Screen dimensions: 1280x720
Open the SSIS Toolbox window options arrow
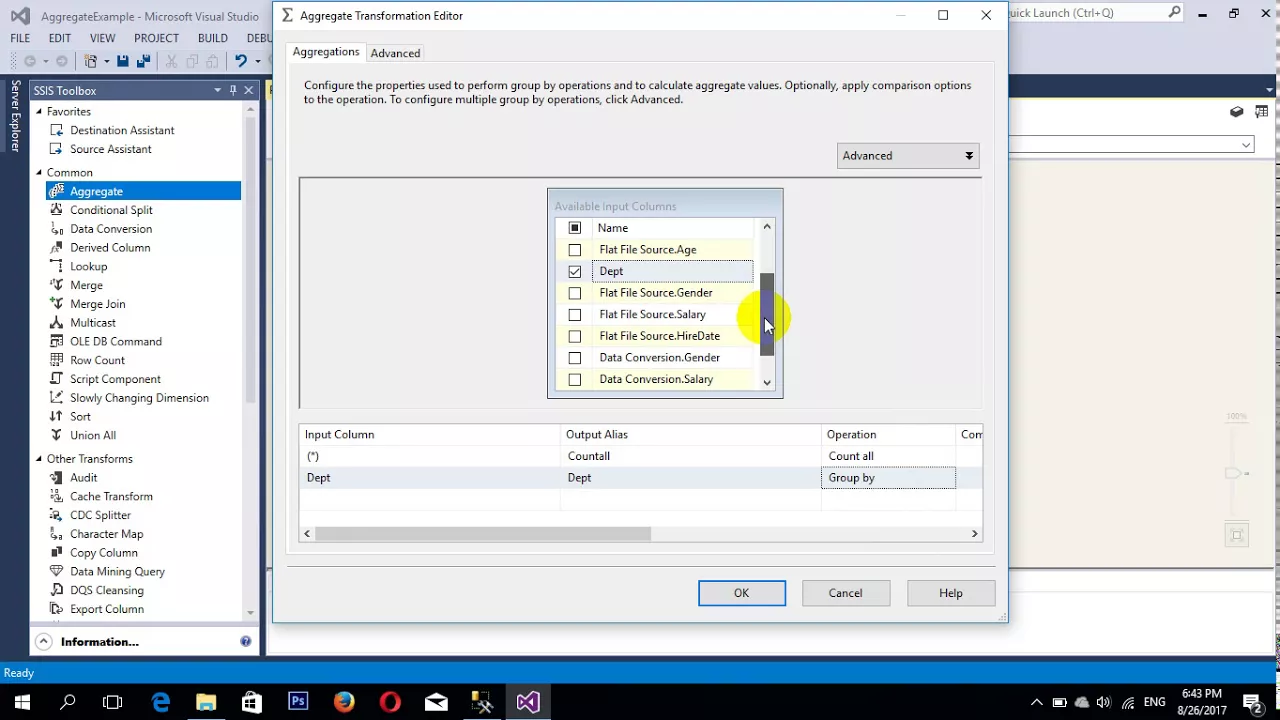point(217,90)
